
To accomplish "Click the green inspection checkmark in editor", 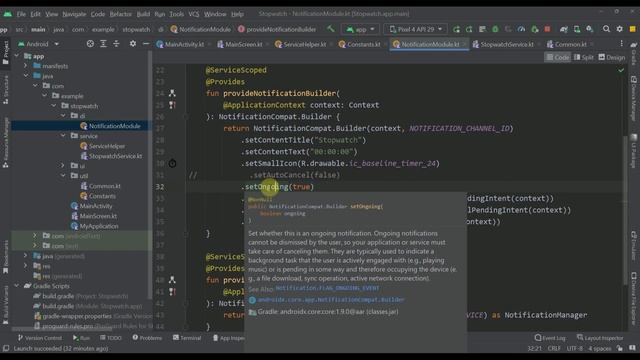I will coord(621,70).
